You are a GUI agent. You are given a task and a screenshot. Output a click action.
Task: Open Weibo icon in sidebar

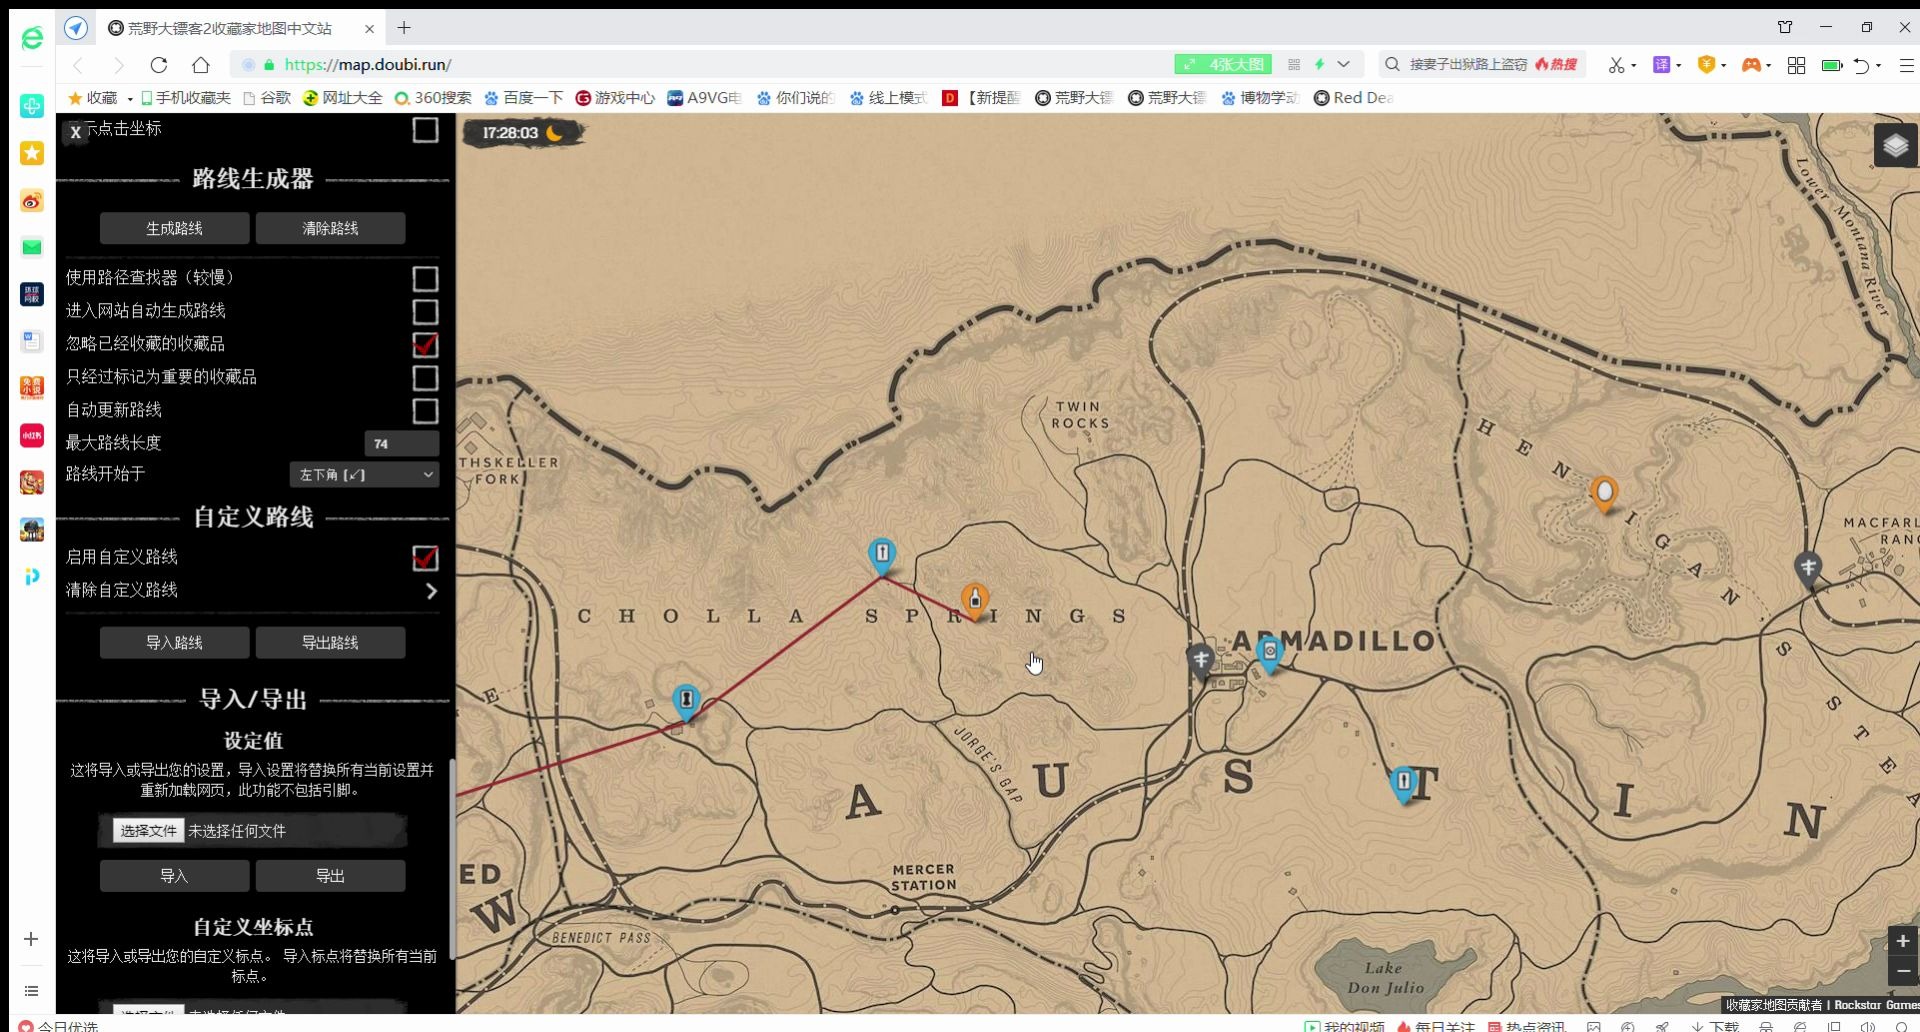click(x=32, y=201)
